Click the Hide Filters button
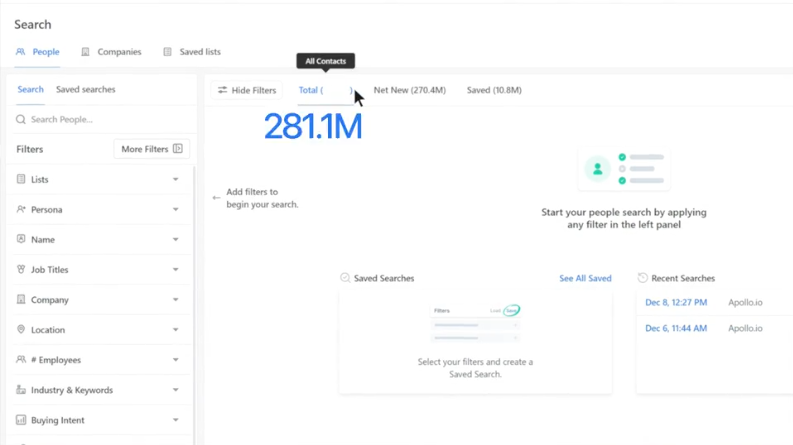The height and width of the screenshot is (445, 793). click(247, 90)
